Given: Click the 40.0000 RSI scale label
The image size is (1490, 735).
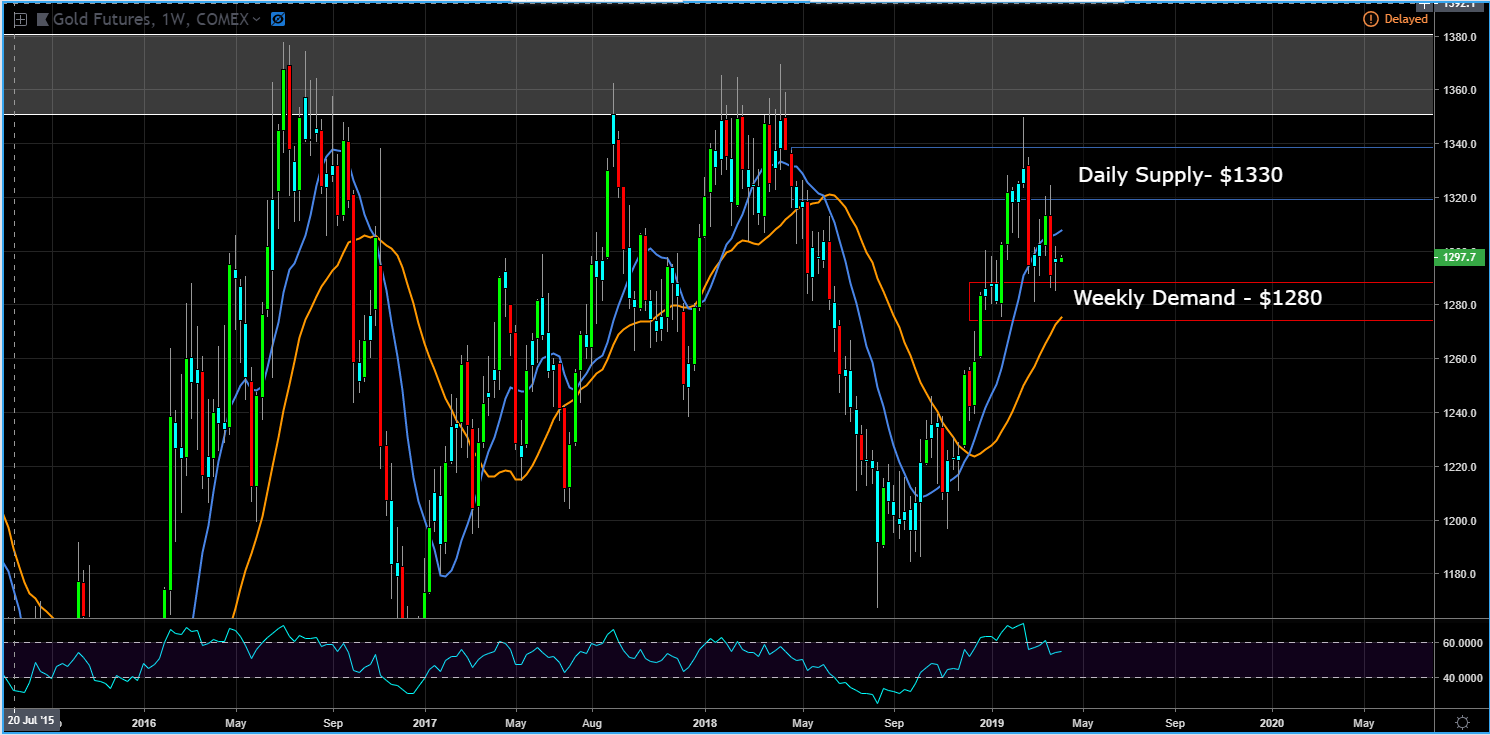Looking at the screenshot, I should (1461, 678).
